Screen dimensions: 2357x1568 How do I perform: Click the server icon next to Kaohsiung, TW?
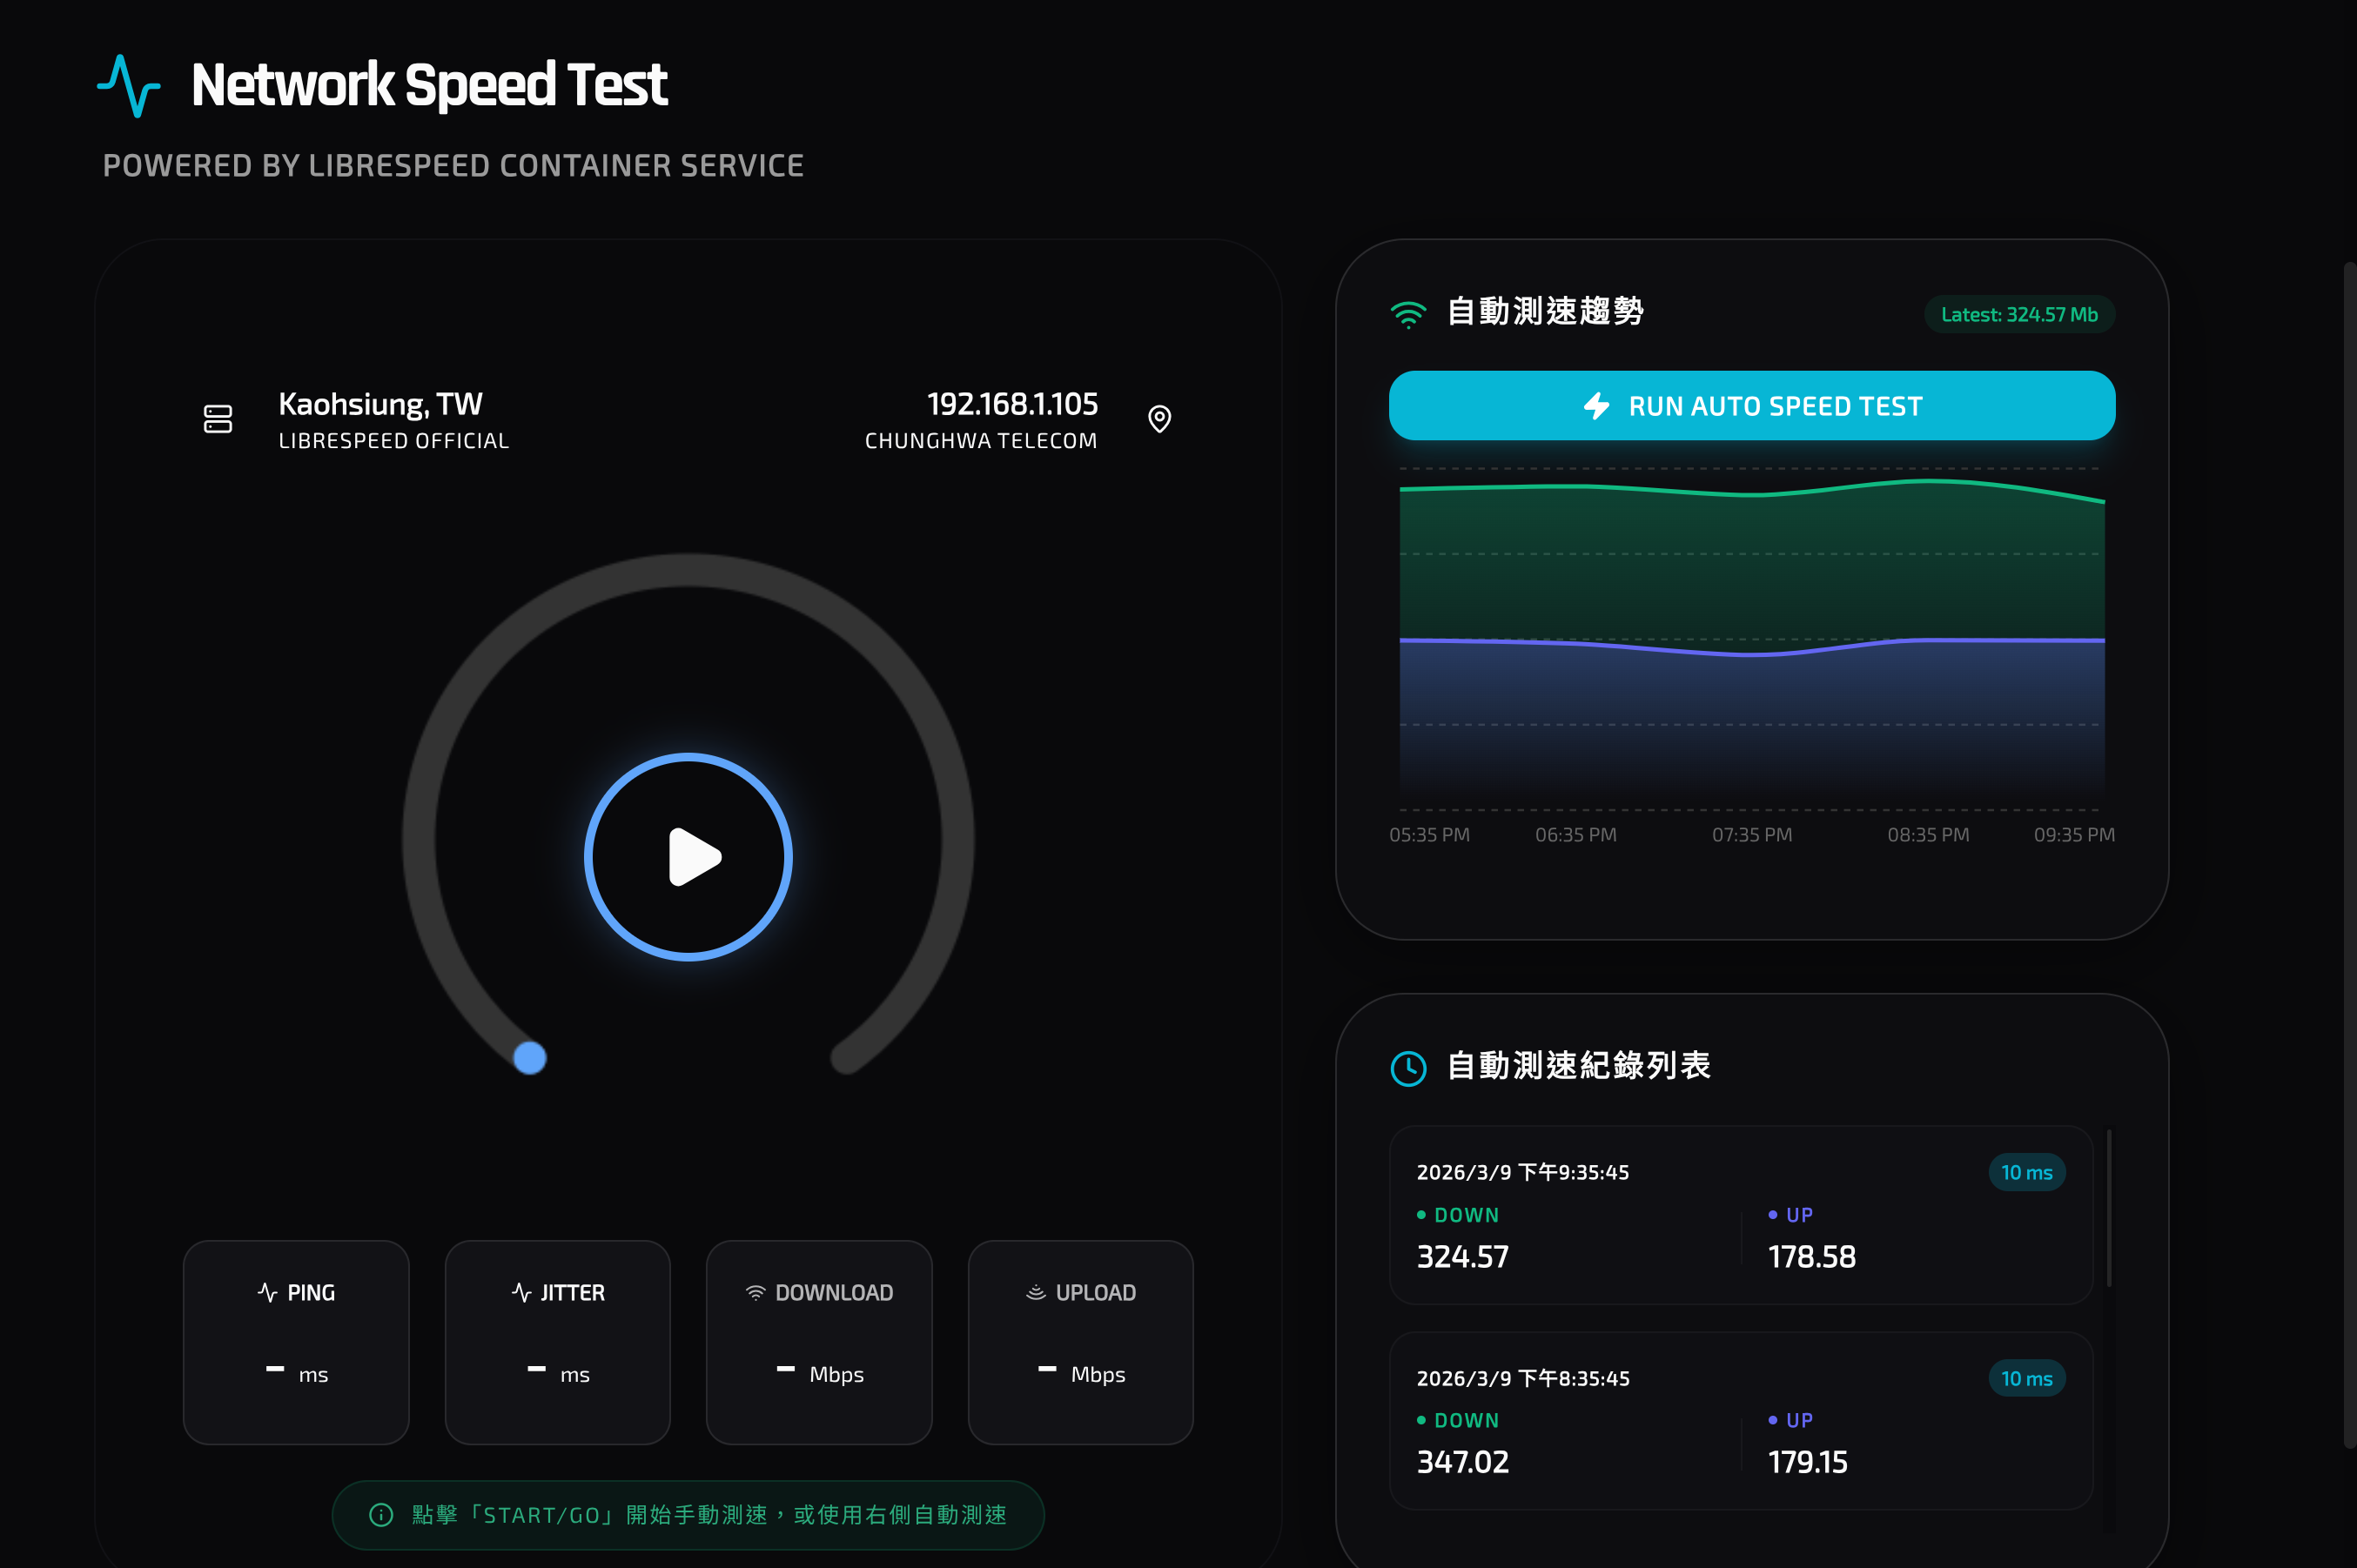pyautogui.click(x=218, y=419)
